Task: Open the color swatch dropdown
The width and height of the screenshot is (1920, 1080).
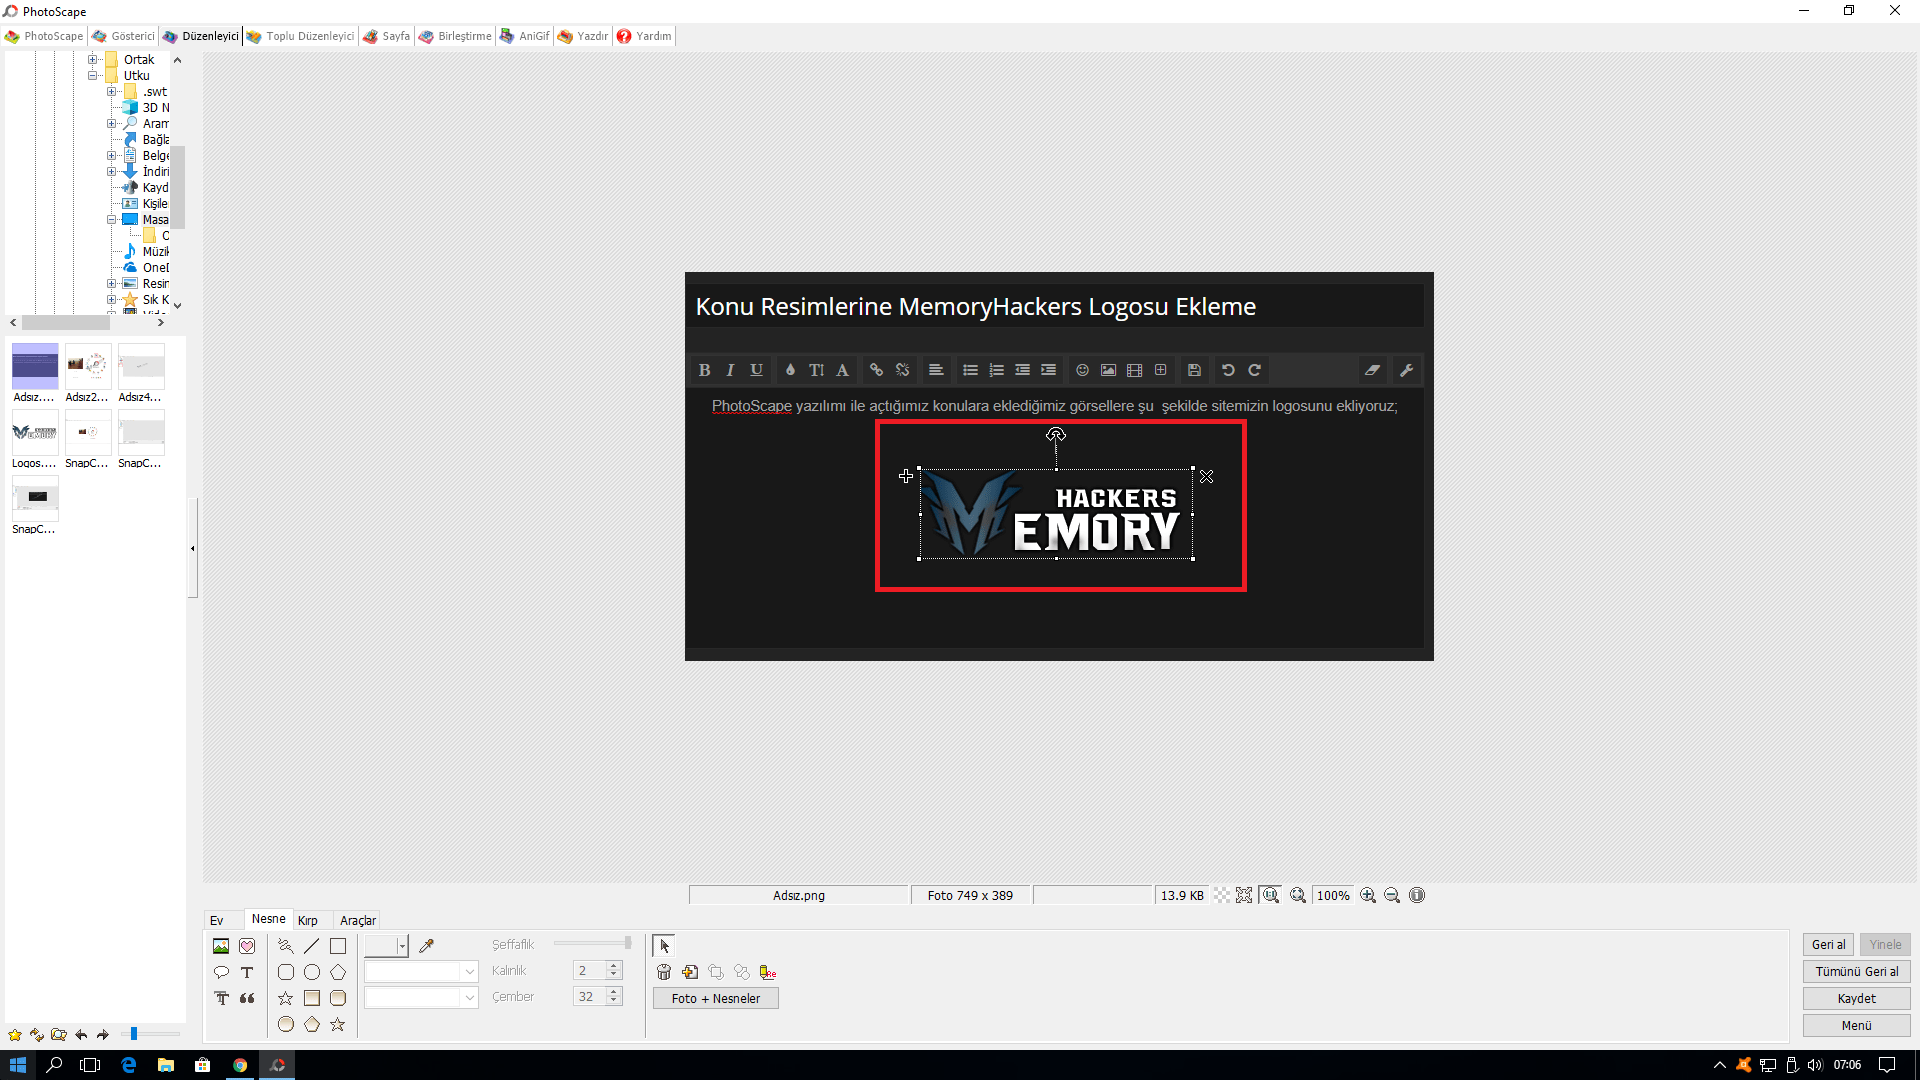Action: 402,946
